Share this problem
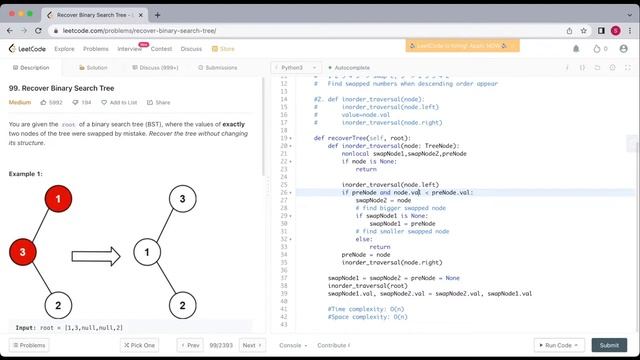The image size is (640, 360). (x=158, y=102)
